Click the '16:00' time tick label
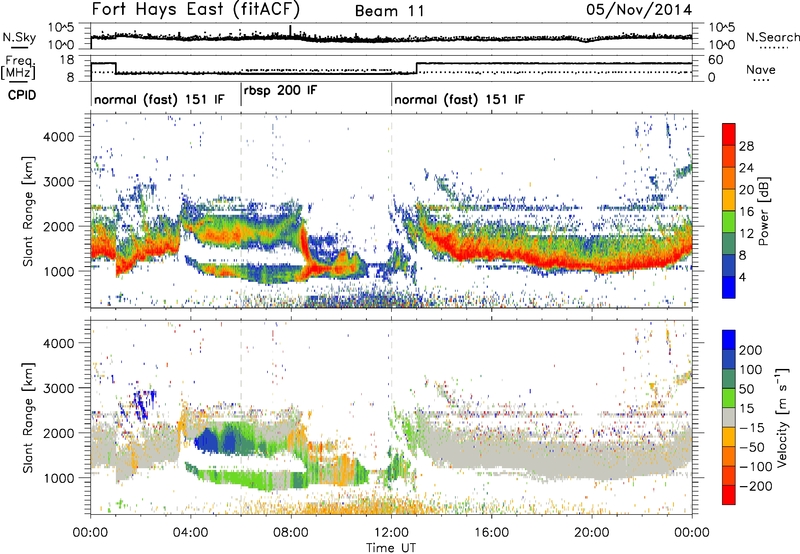800x554 pixels. (x=491, y=533)
